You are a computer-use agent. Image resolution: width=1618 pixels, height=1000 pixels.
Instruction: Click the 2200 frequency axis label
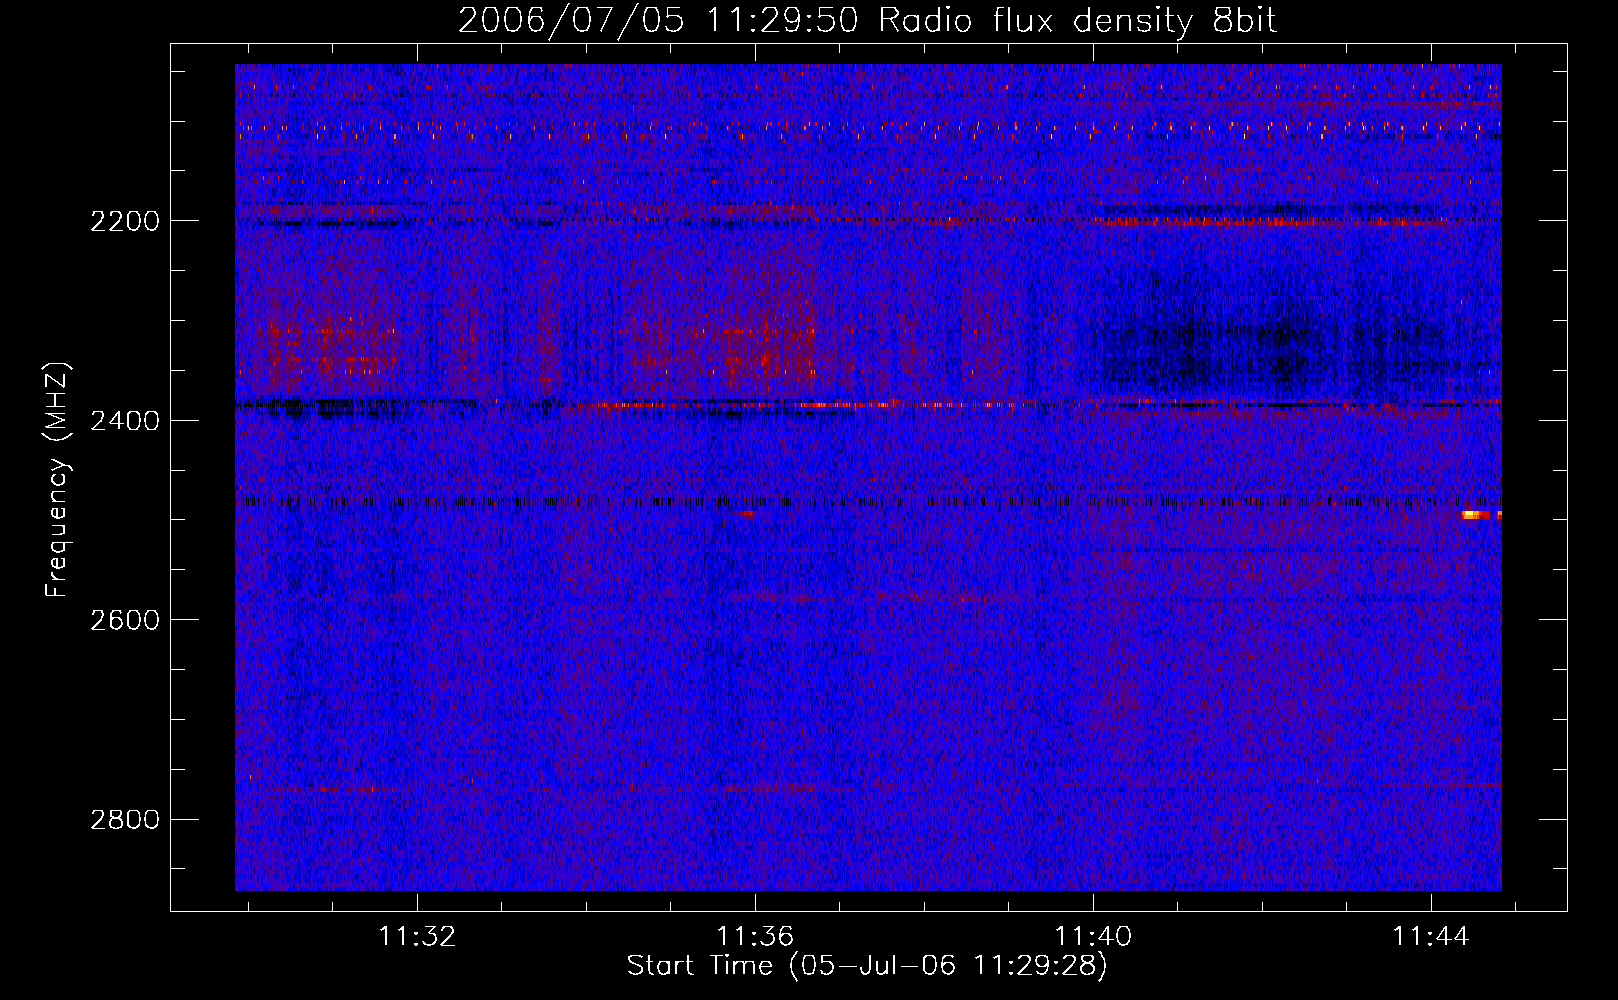point(125,221)
